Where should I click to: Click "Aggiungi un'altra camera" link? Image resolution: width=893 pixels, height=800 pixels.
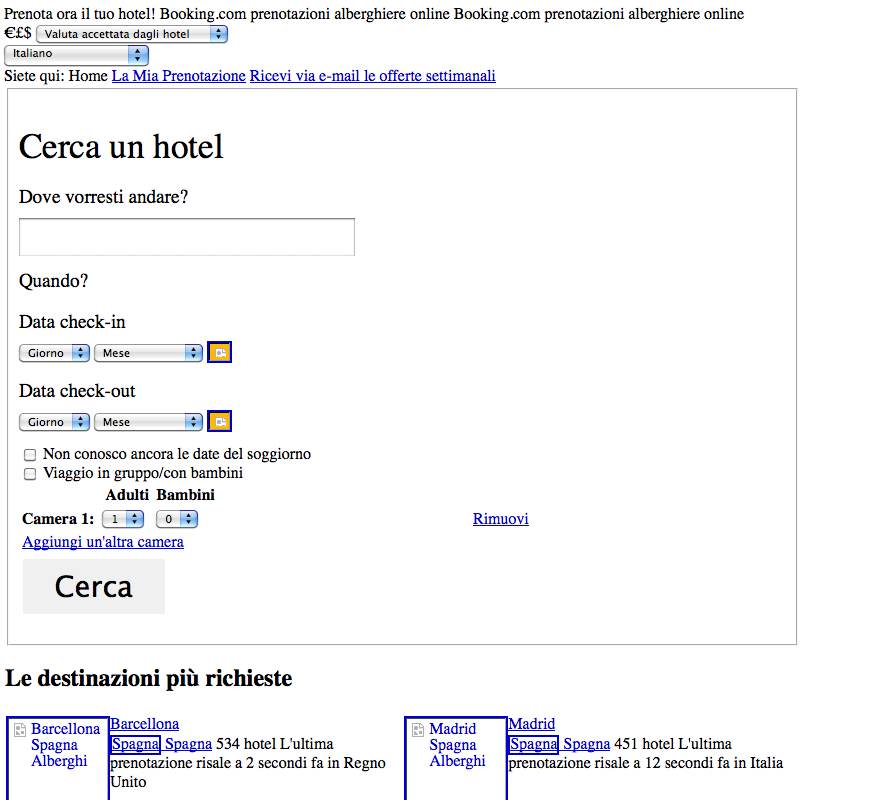tap(103, 541)
